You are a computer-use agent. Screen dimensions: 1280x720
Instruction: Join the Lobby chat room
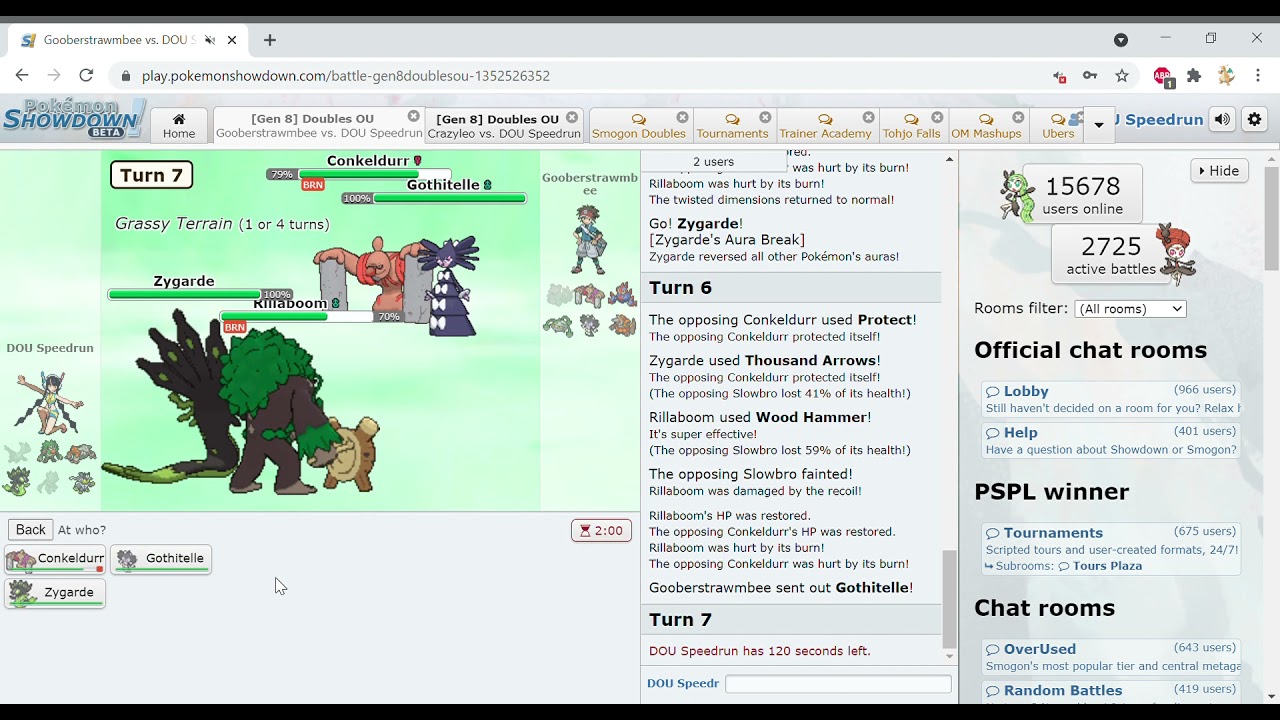(x=1112, y=399)
